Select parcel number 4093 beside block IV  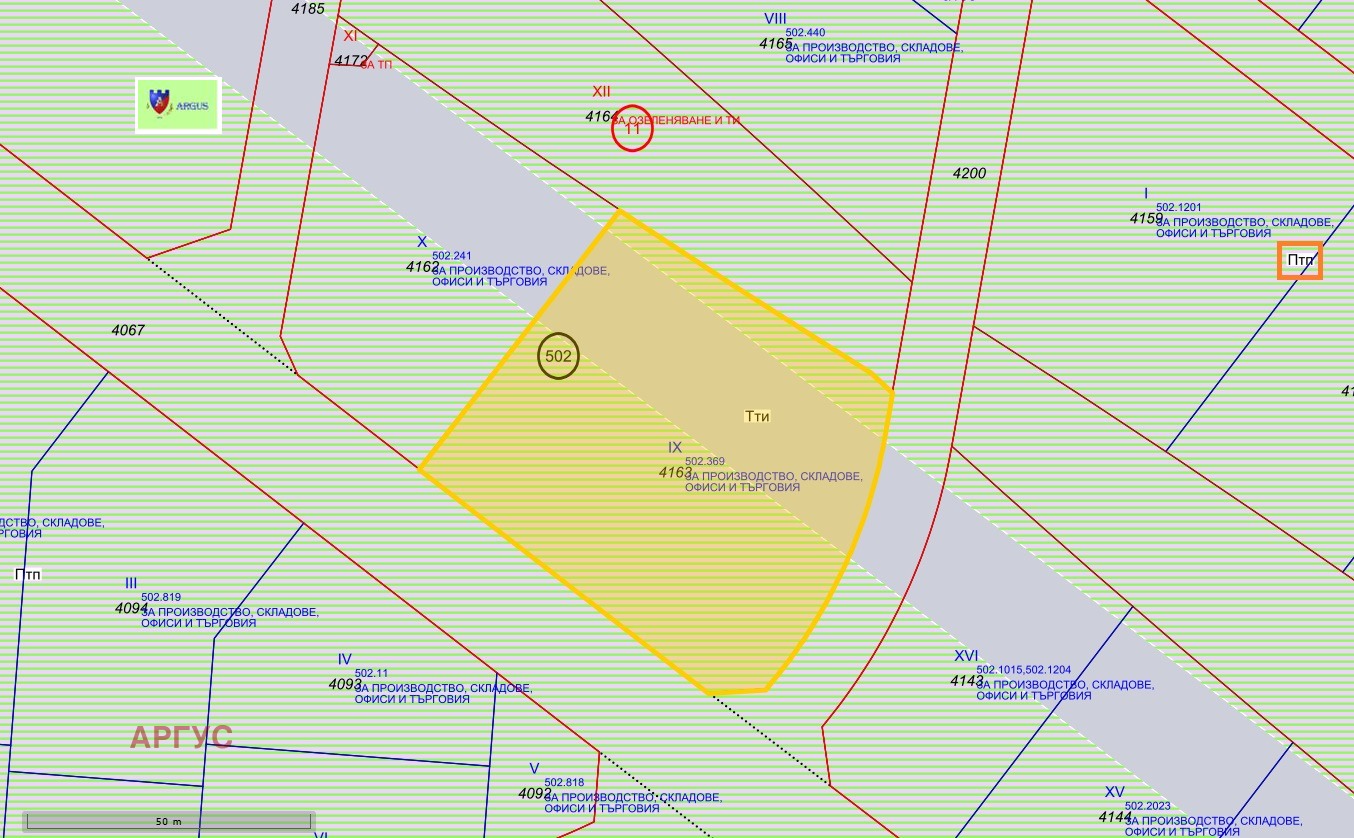[x=345, y=684]
